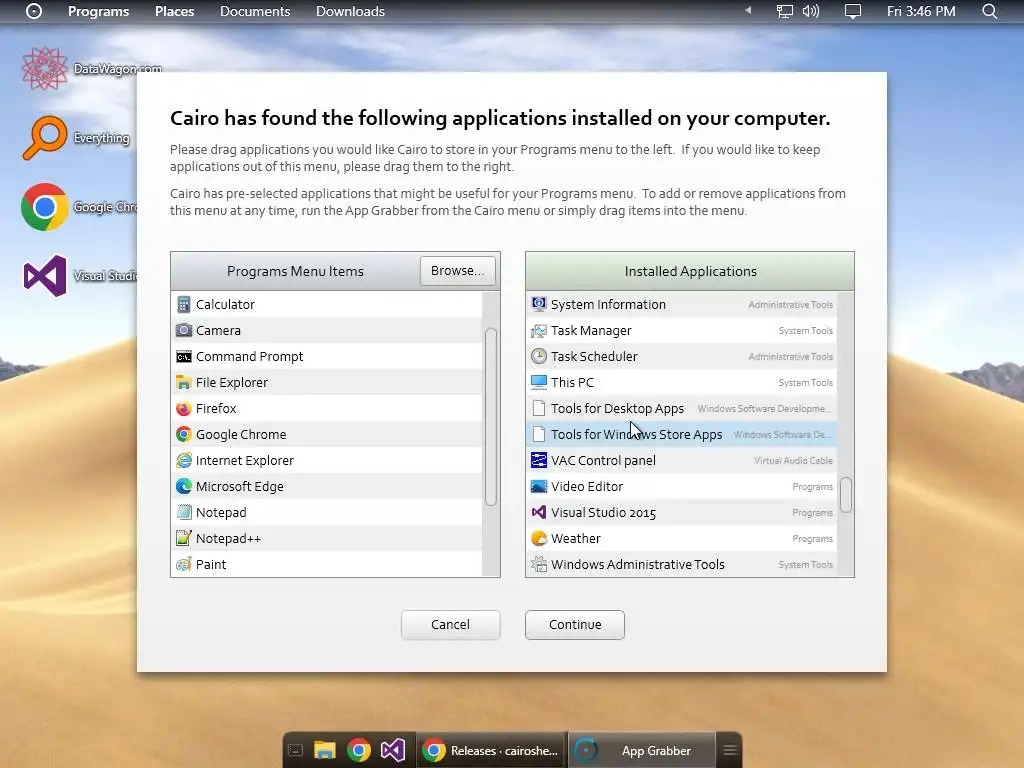
Task: Select the Video Editor label text
Action: pos(587,487)
